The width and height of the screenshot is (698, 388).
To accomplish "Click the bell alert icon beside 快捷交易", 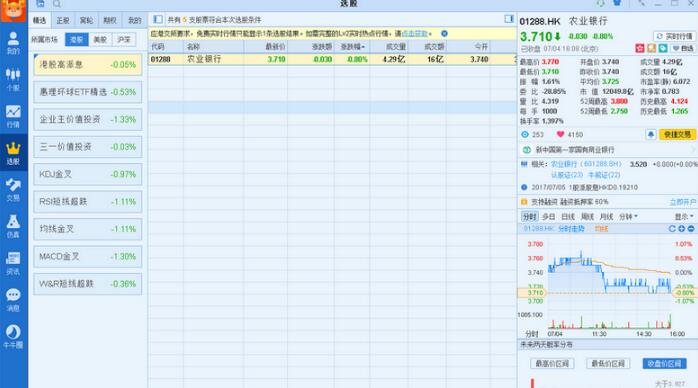I will [x=650, y=134].
